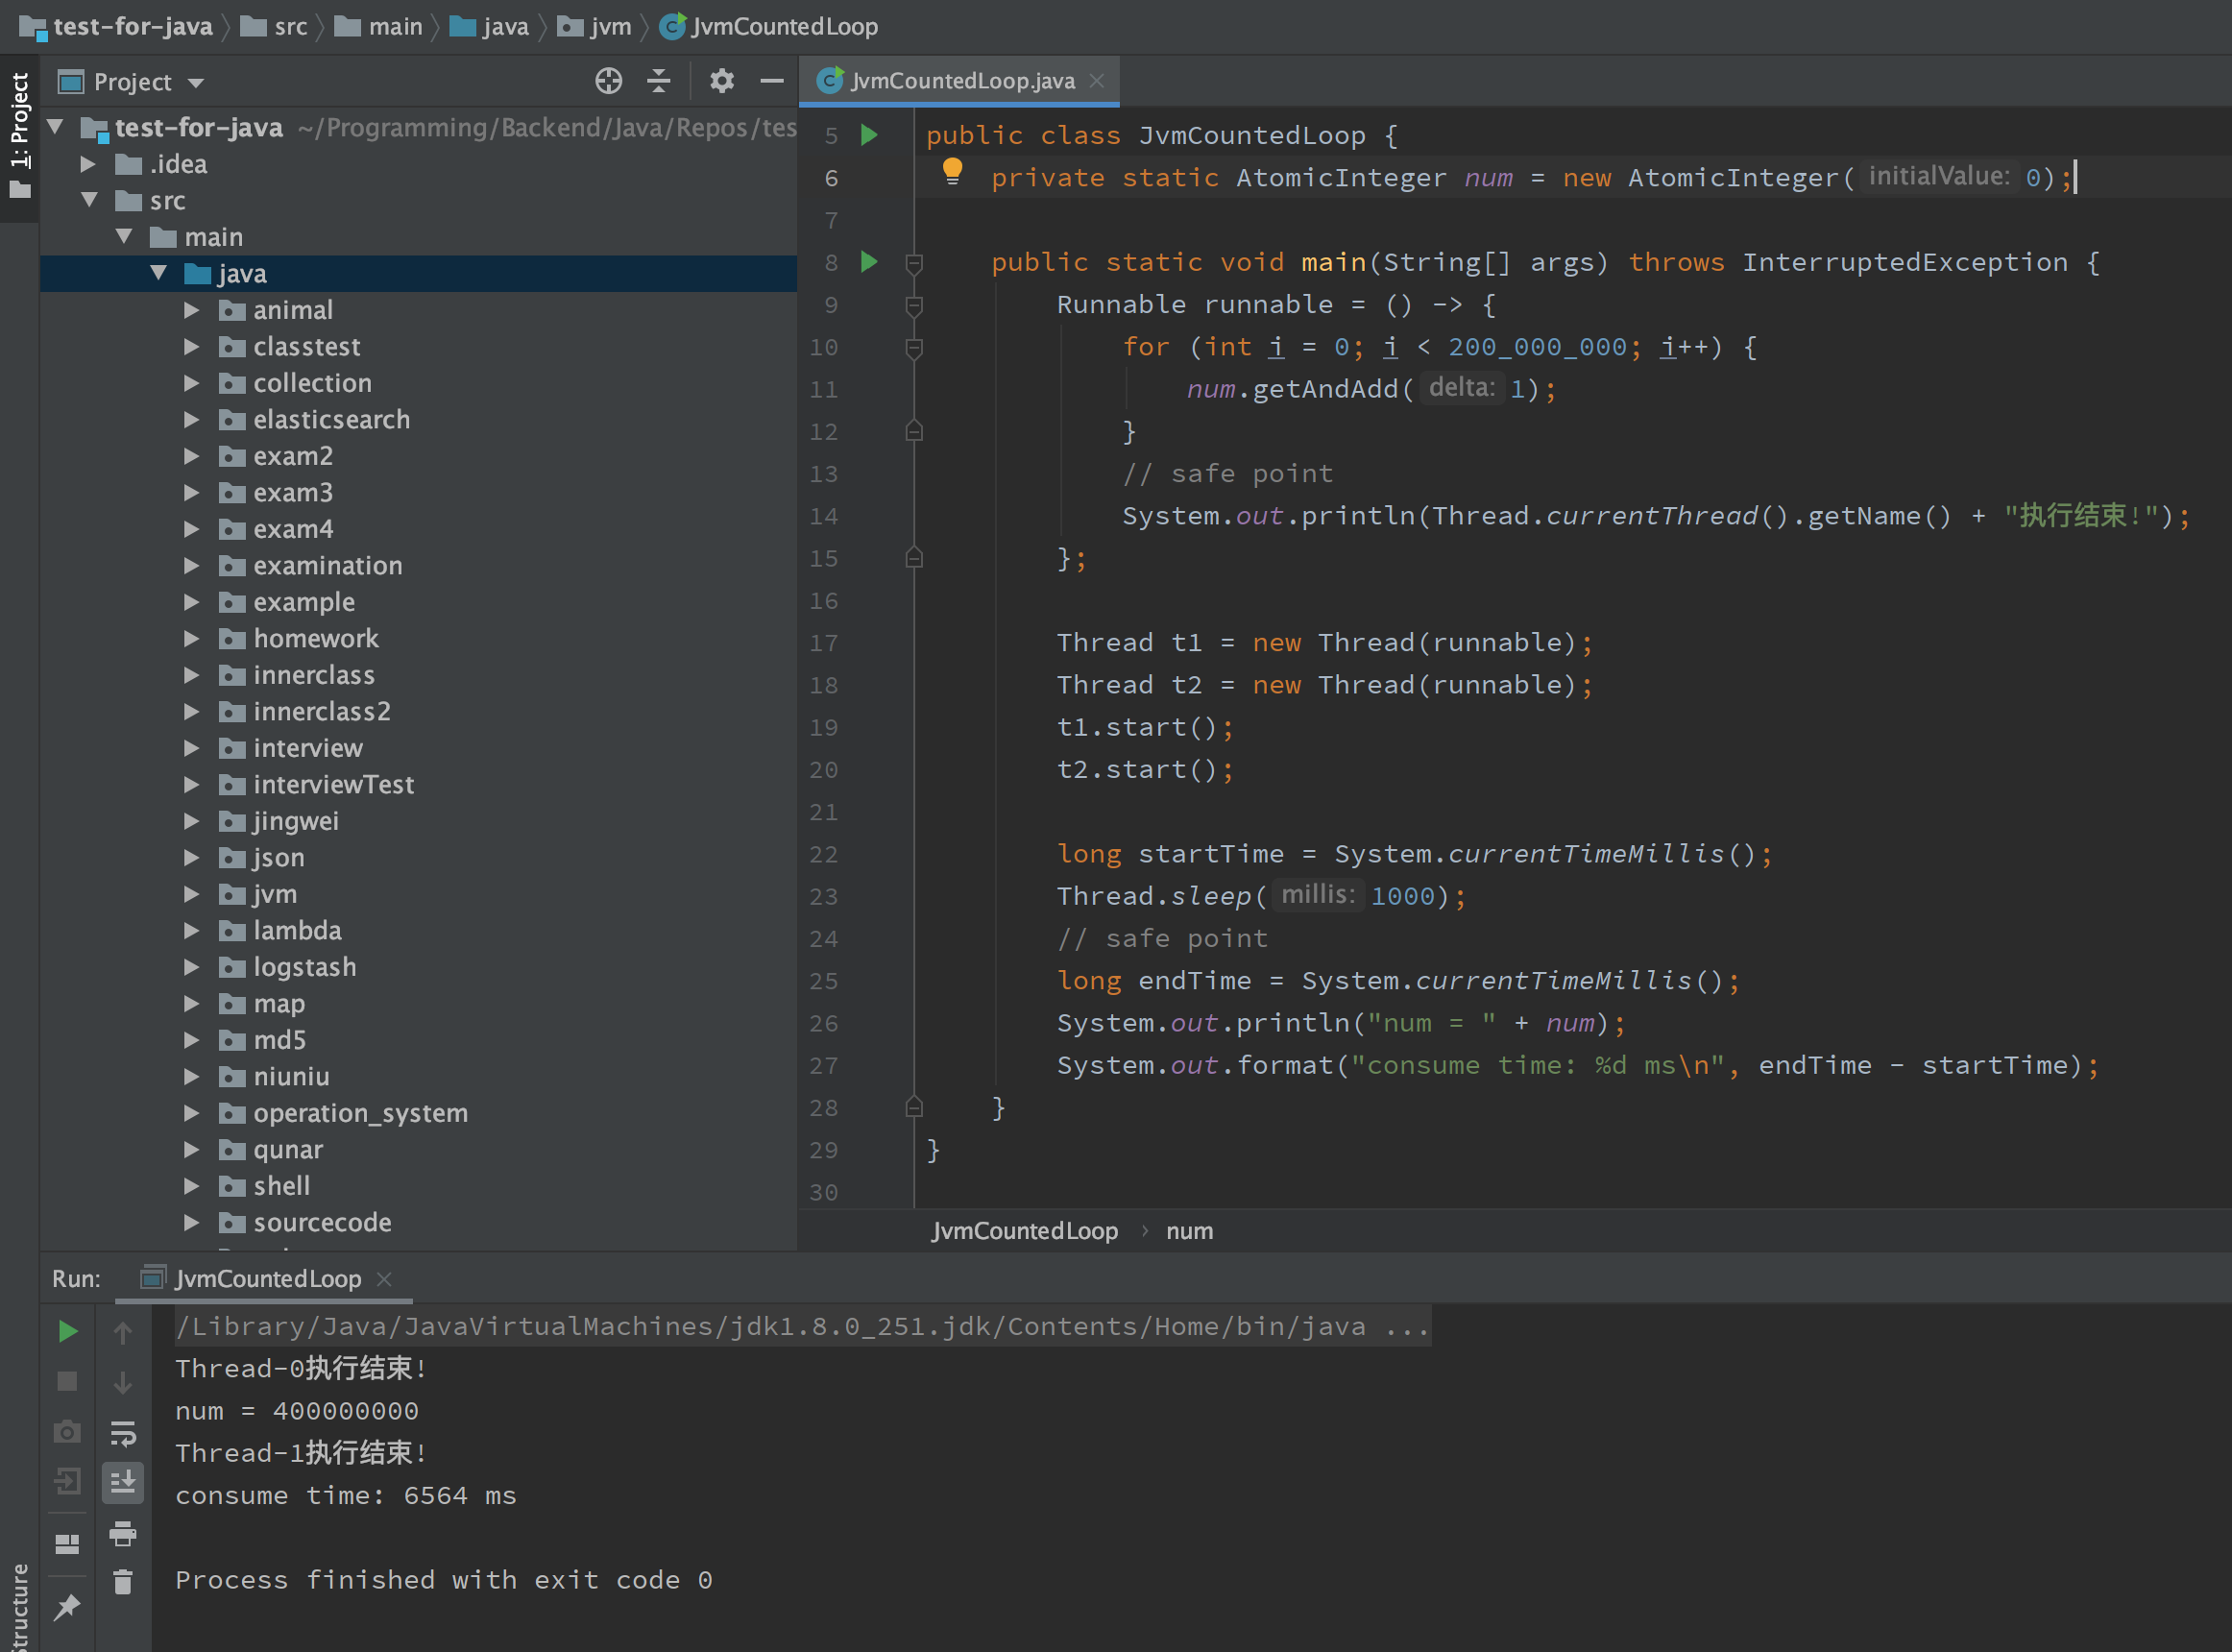Click the Run button to execute program
Viewport: 2232px width, 1652px height.
point(67,1329)
